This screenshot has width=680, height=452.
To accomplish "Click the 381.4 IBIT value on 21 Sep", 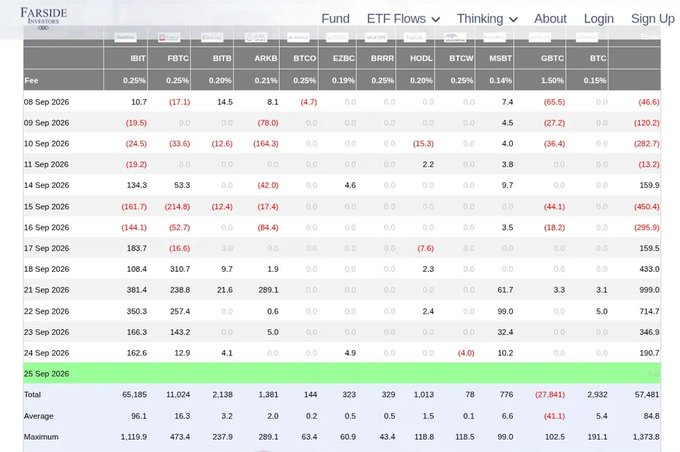I will coord(137,290).
